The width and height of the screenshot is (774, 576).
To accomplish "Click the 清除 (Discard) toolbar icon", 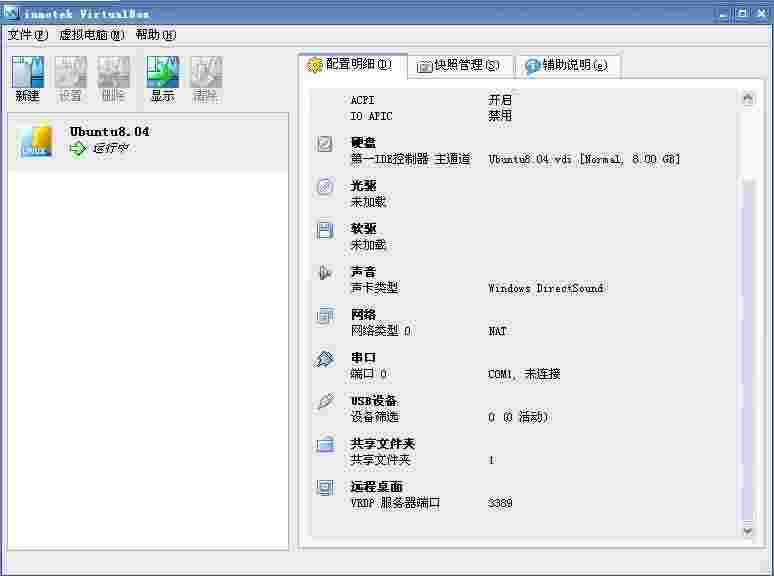I will pos(205,79).
